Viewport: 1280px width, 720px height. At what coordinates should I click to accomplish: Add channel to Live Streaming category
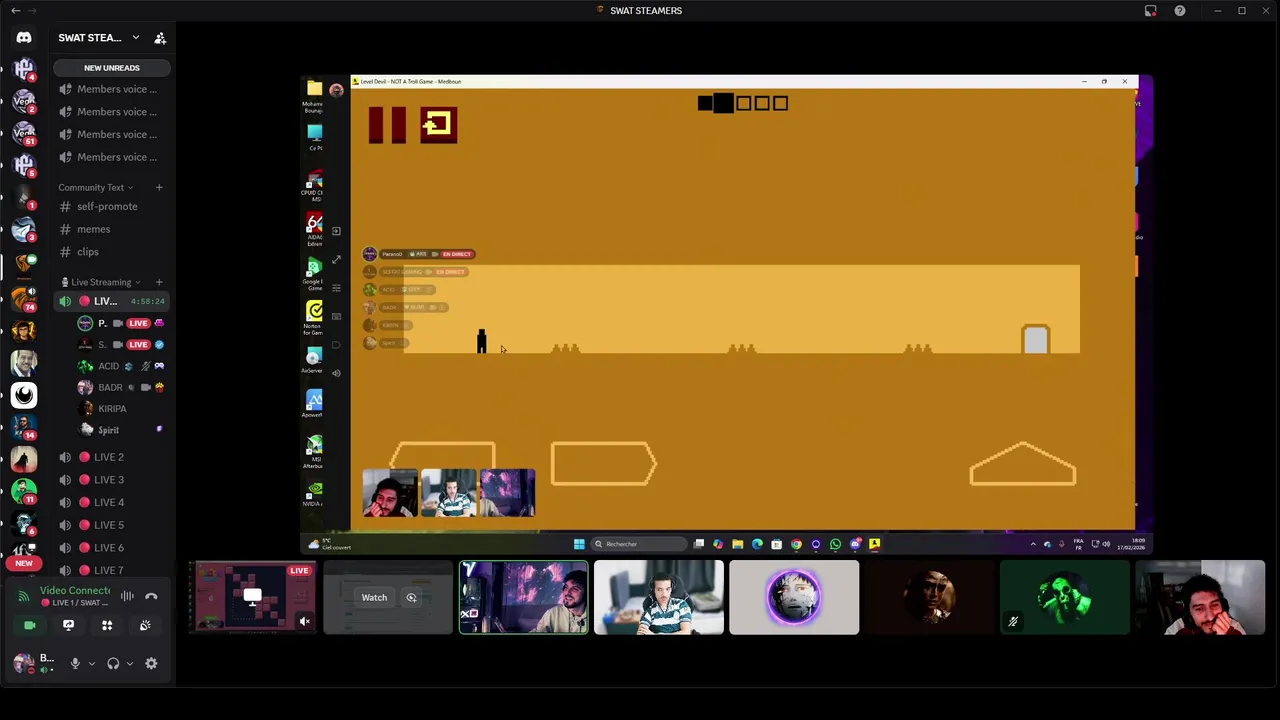159,282
